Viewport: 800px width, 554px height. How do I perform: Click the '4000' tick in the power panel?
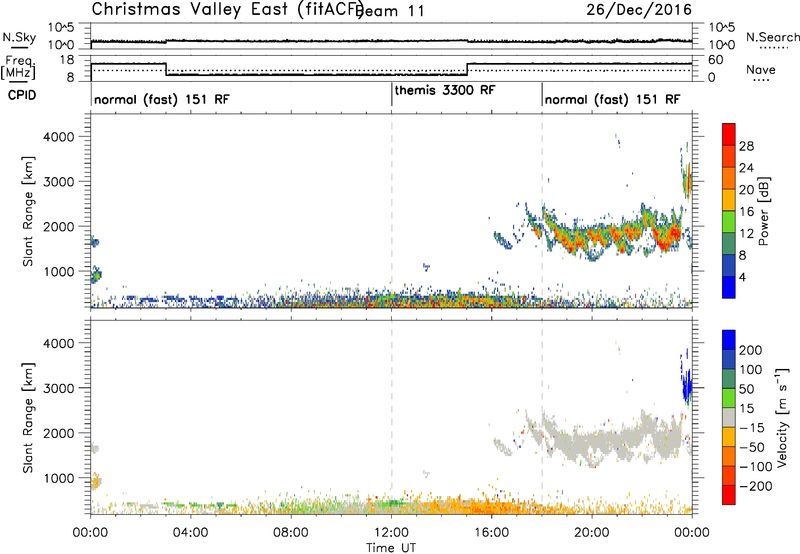[58, 137]
